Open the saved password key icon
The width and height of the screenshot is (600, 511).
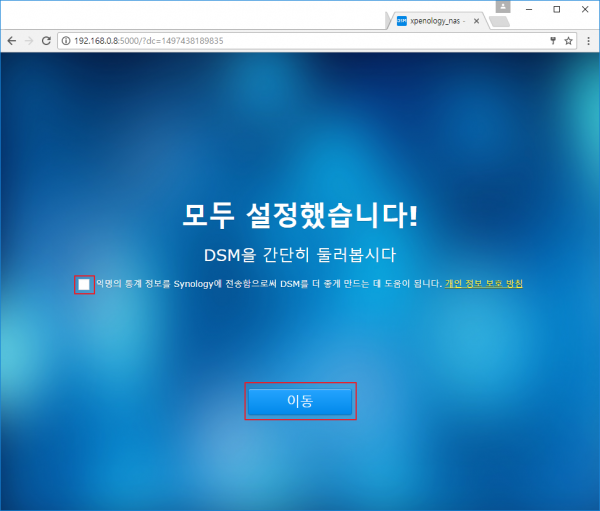553,41
